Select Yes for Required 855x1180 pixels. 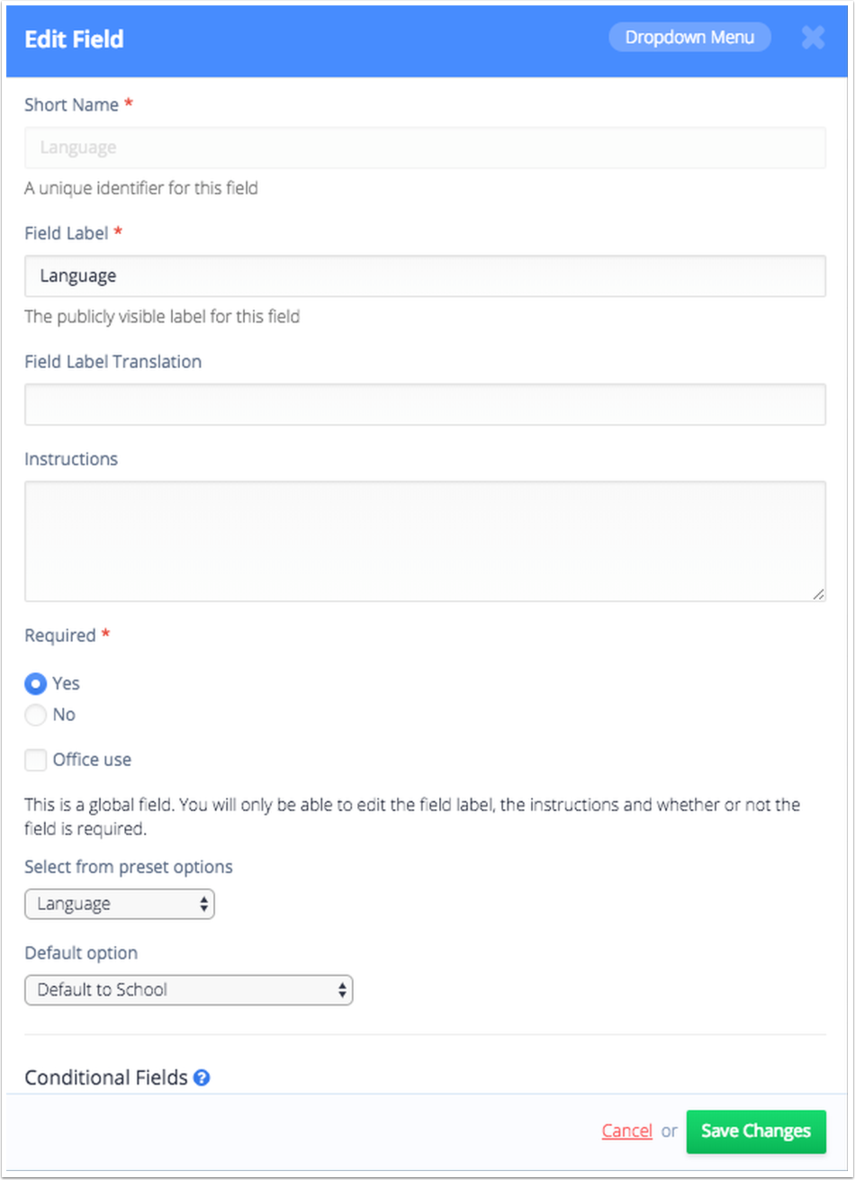[35, 683]
